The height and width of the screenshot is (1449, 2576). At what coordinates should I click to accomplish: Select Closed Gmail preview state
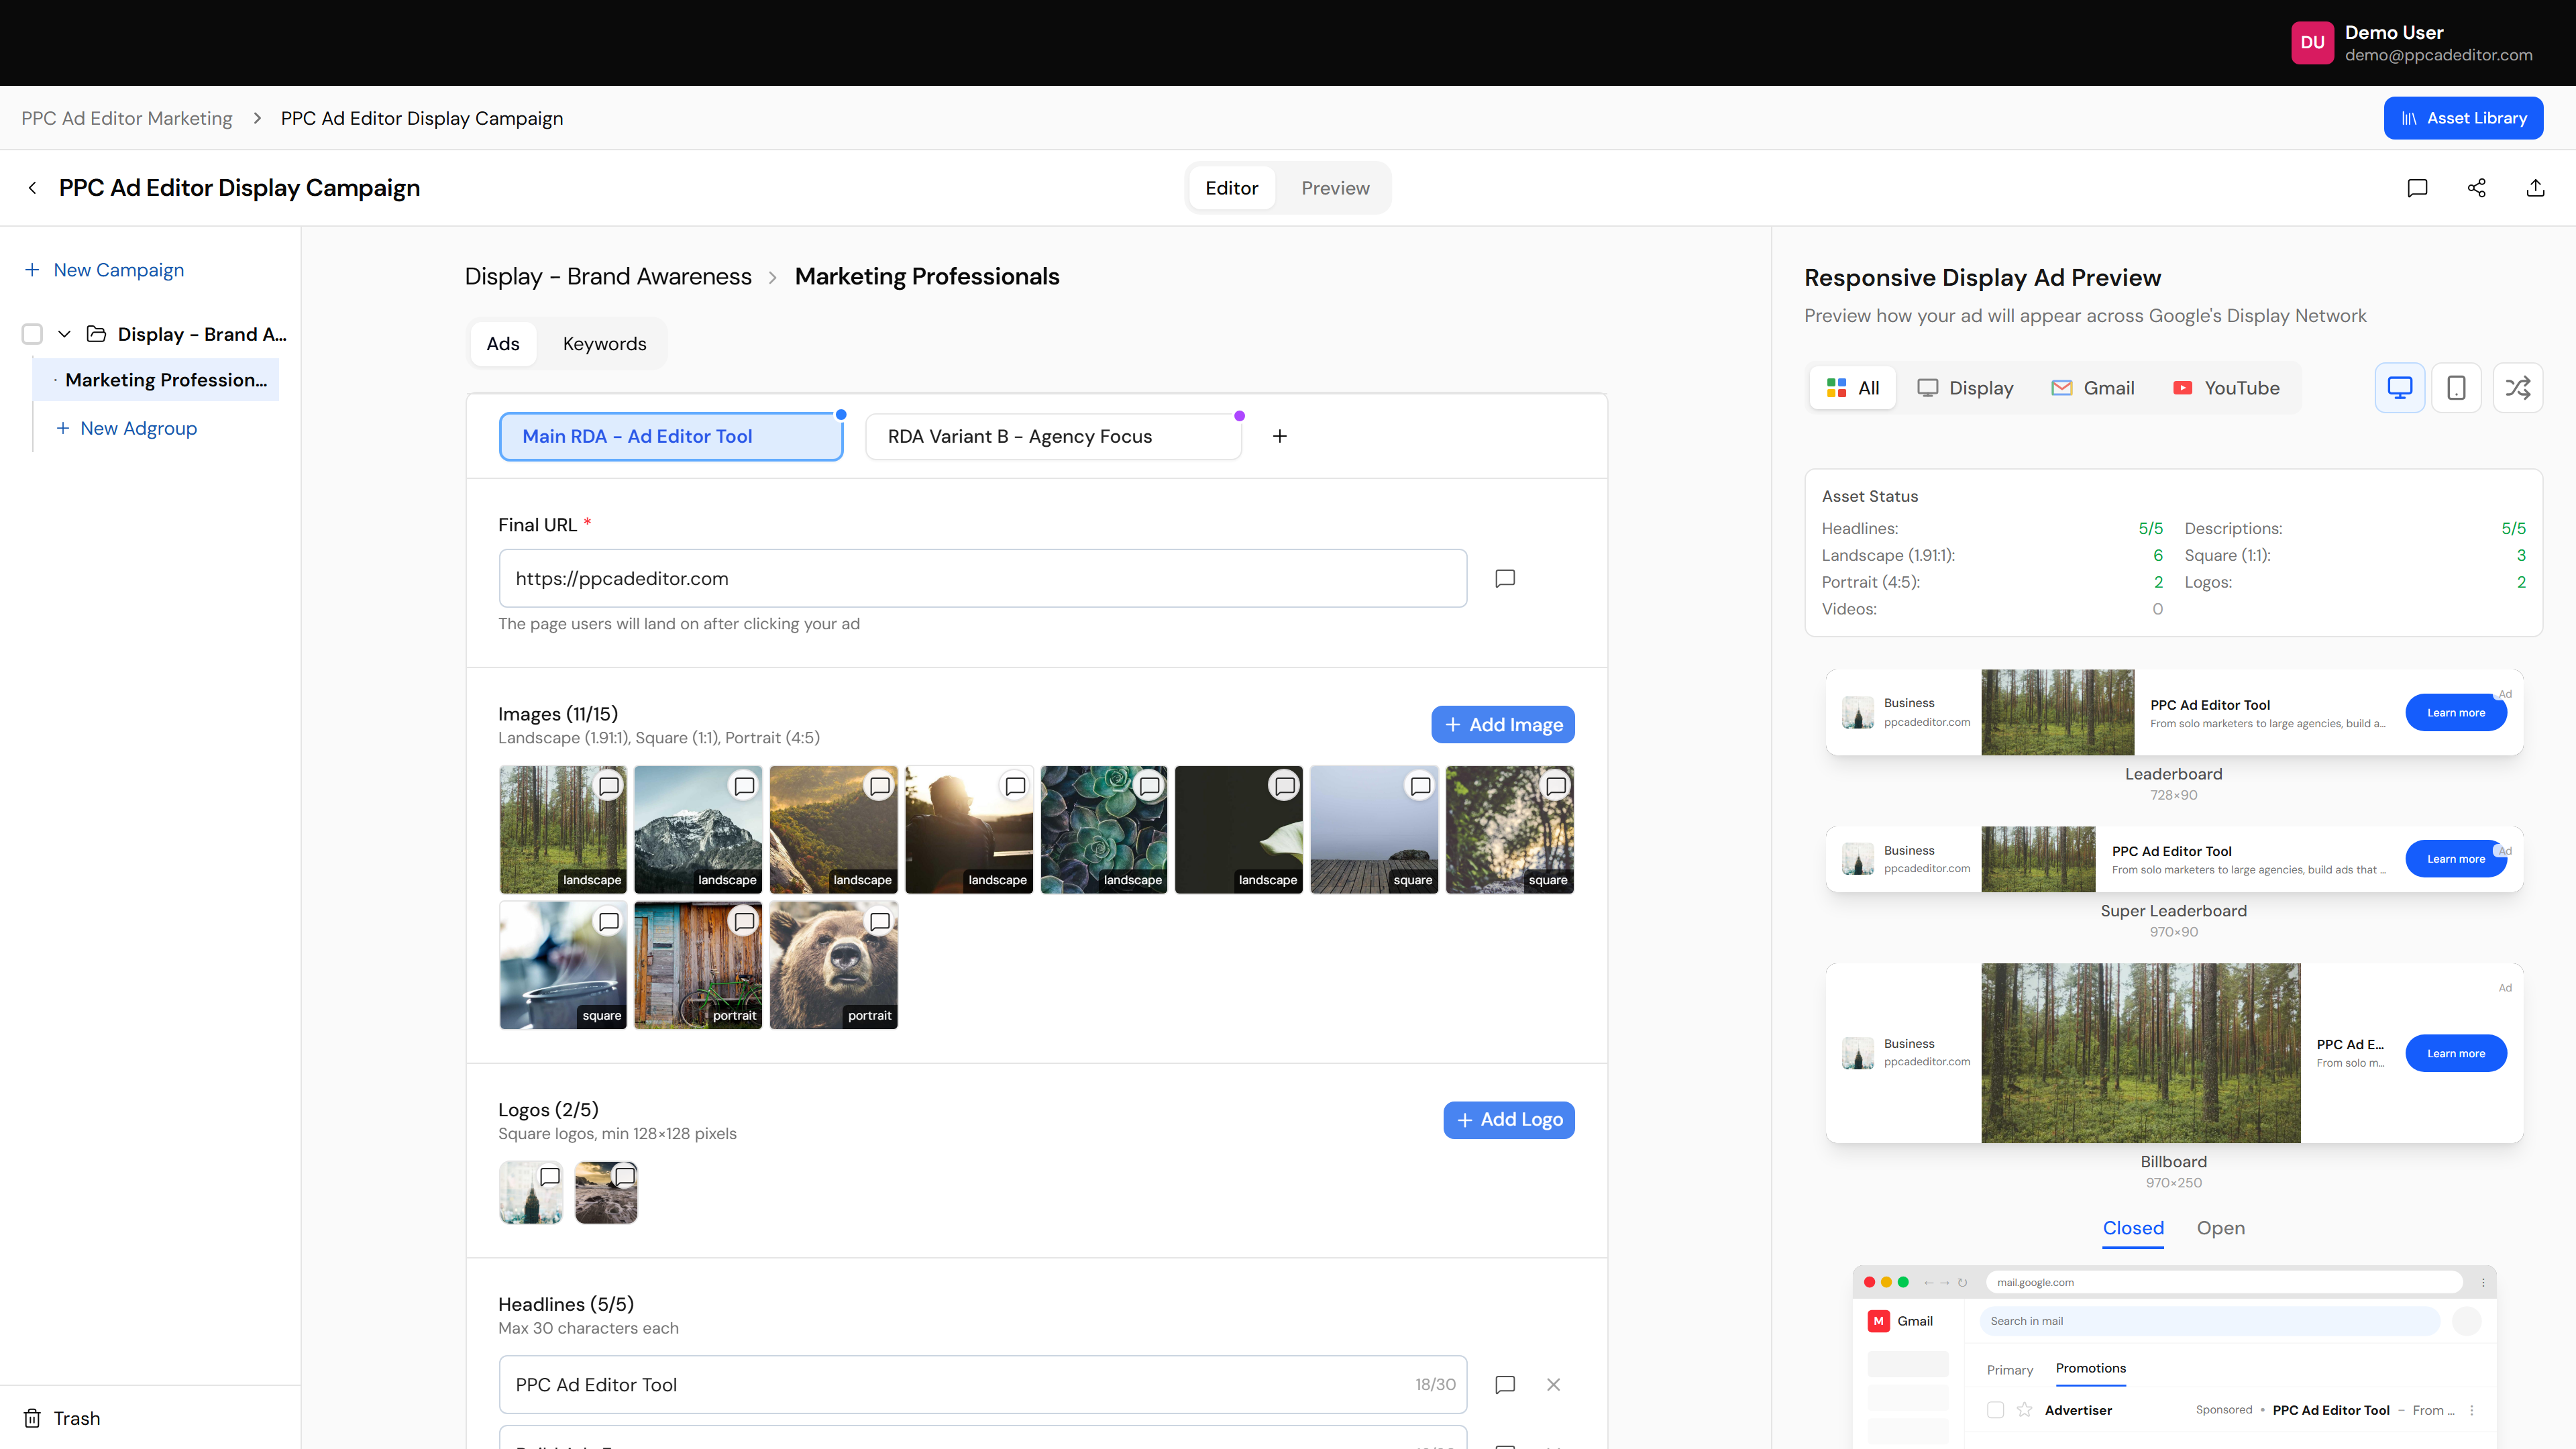point(2133,1228)
